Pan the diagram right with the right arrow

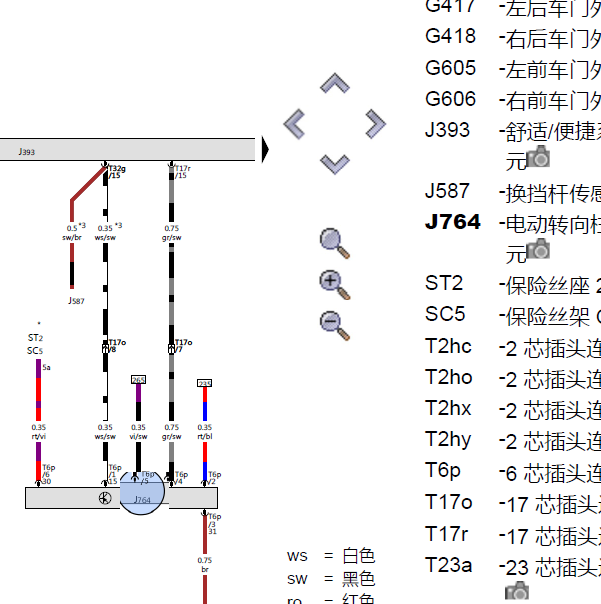click(x=375, y=124)
